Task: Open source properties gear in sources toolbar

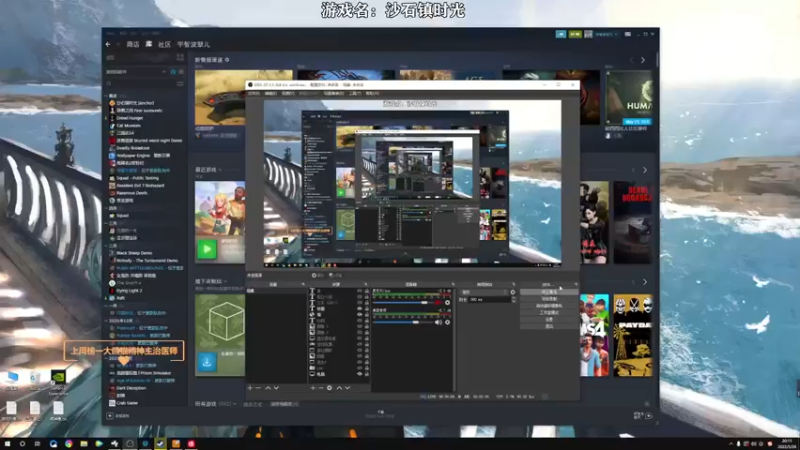Action: point(330,388)
